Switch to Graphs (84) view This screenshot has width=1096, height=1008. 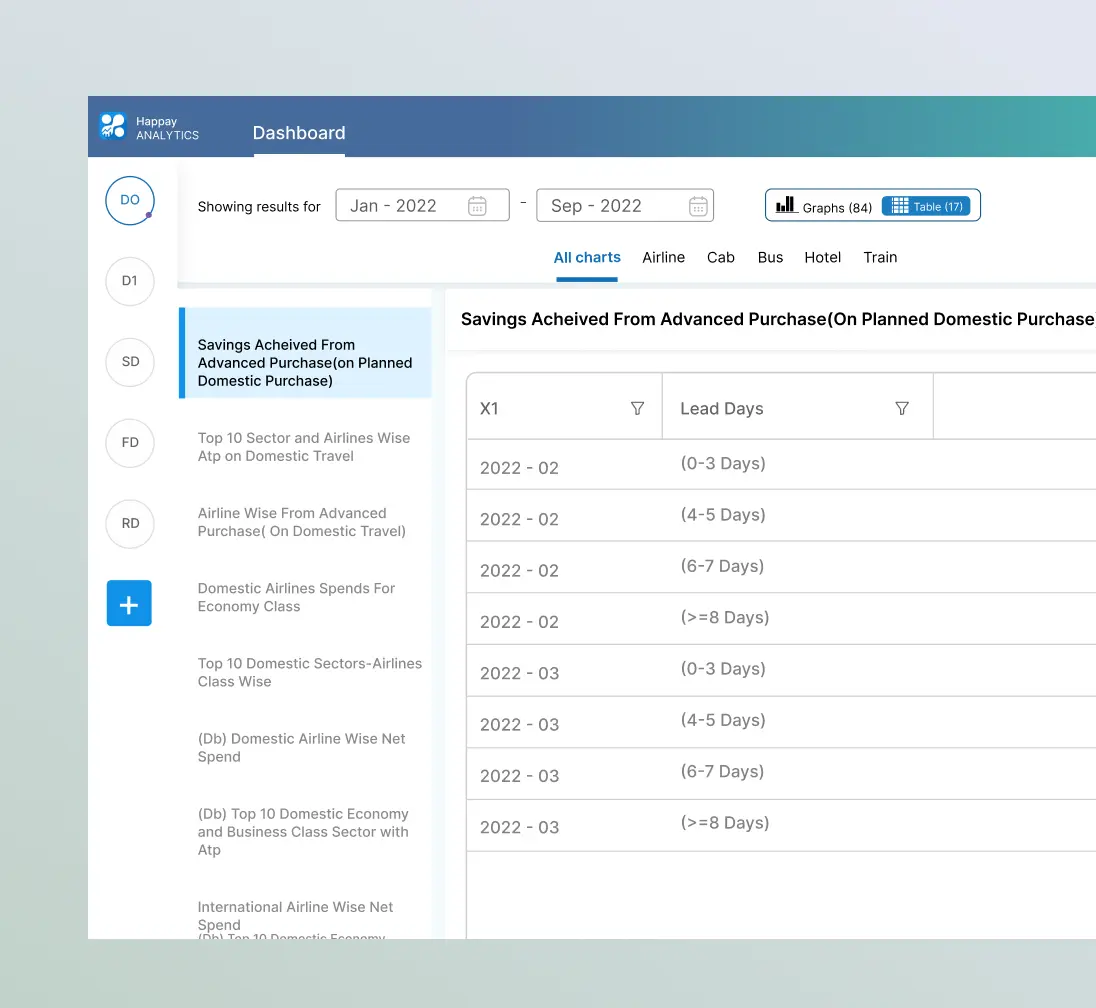click(x=824, y=207)
